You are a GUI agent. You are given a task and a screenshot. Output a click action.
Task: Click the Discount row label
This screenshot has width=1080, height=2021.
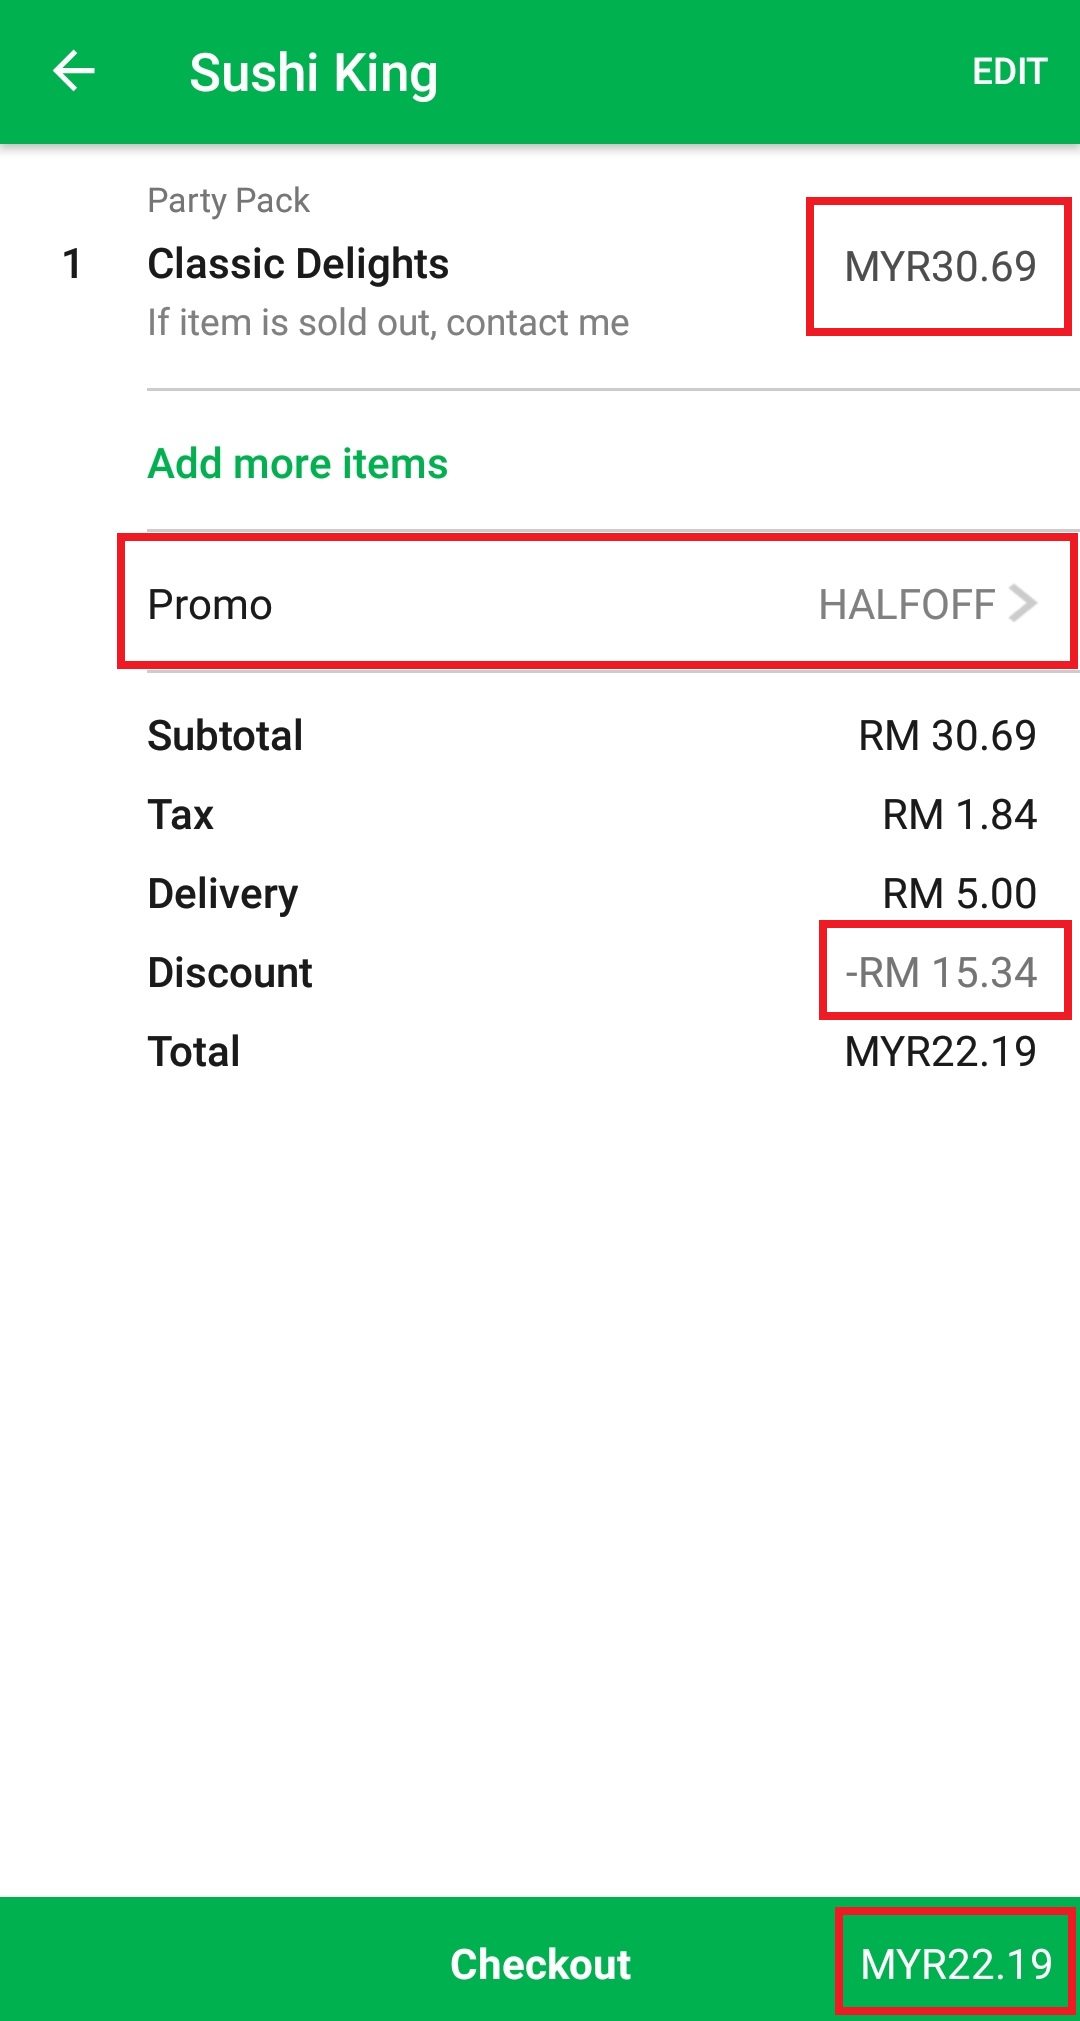230,973
